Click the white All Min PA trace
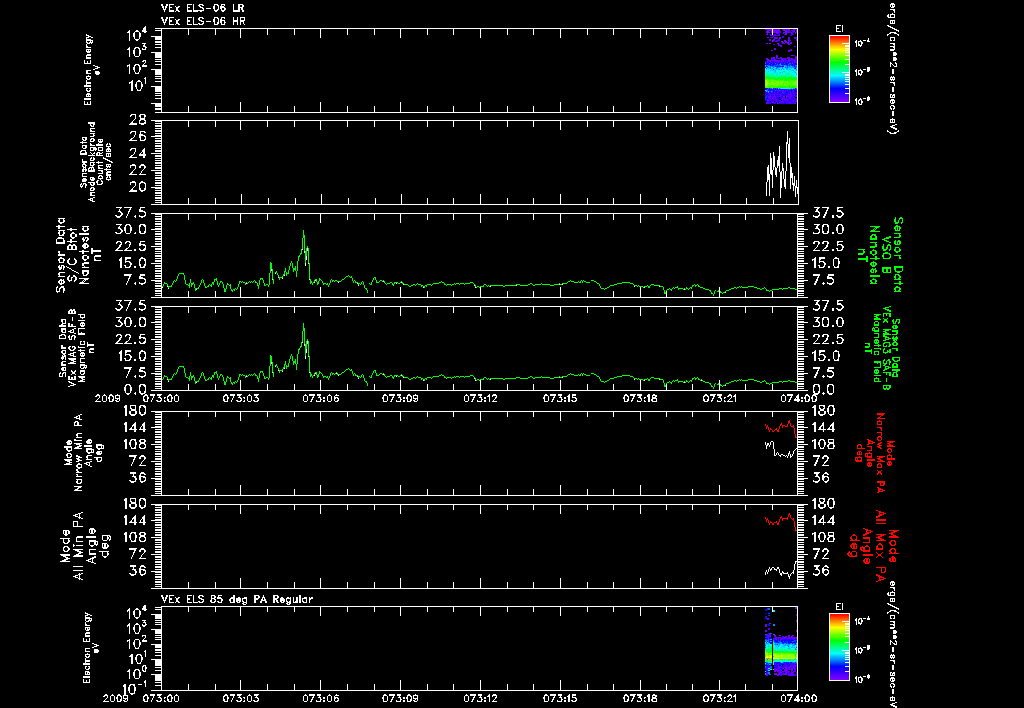The width and height of the screenshot is (1024, 708). [780, 571]
